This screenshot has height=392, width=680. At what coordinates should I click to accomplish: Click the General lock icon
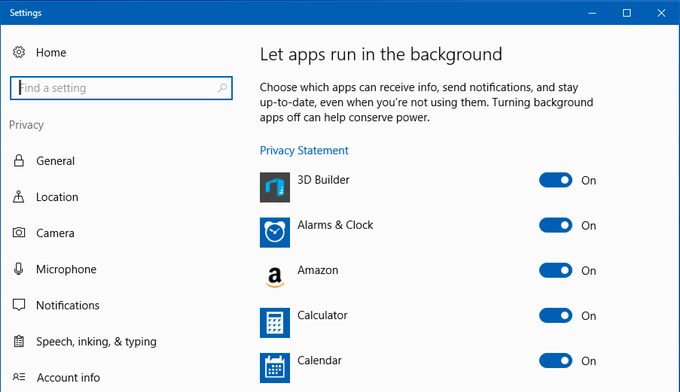[x=19, y=160]
